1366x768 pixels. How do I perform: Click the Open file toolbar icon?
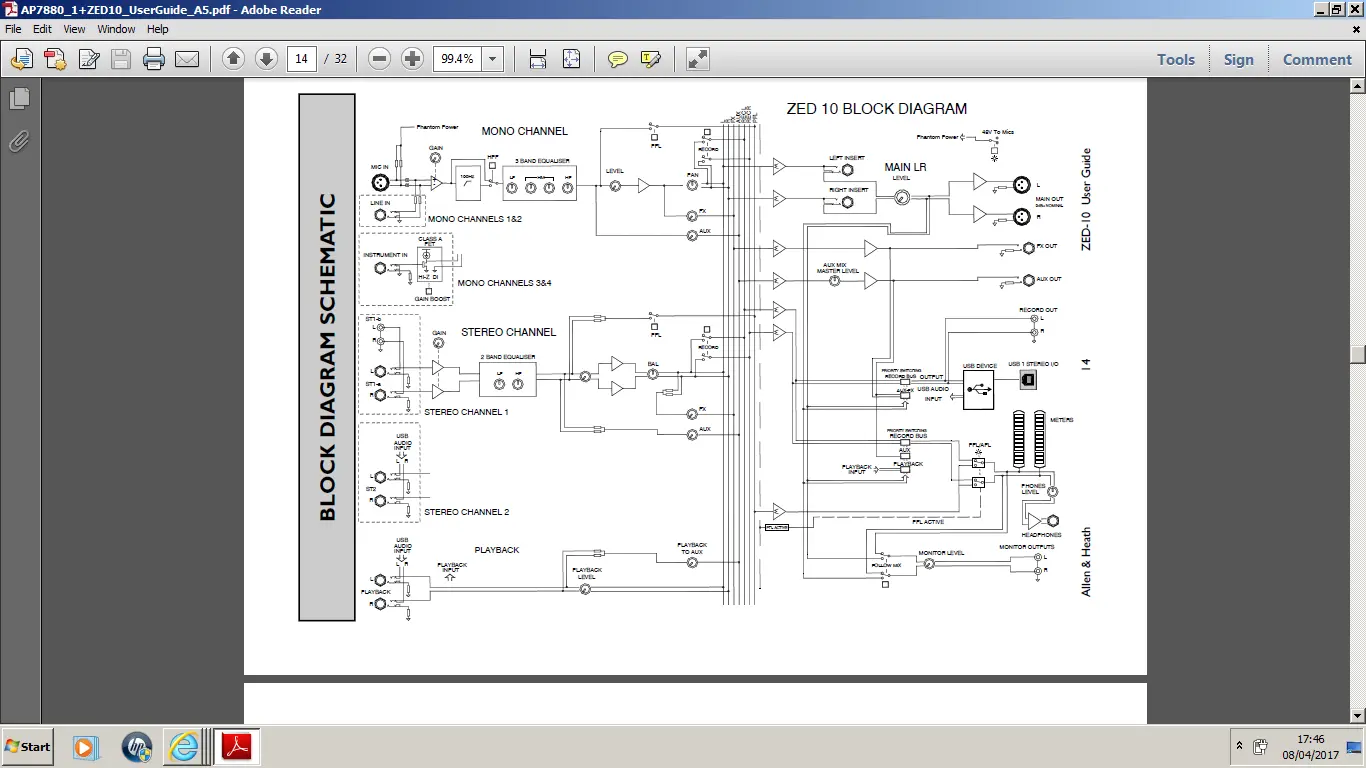[x=21, y=59]
